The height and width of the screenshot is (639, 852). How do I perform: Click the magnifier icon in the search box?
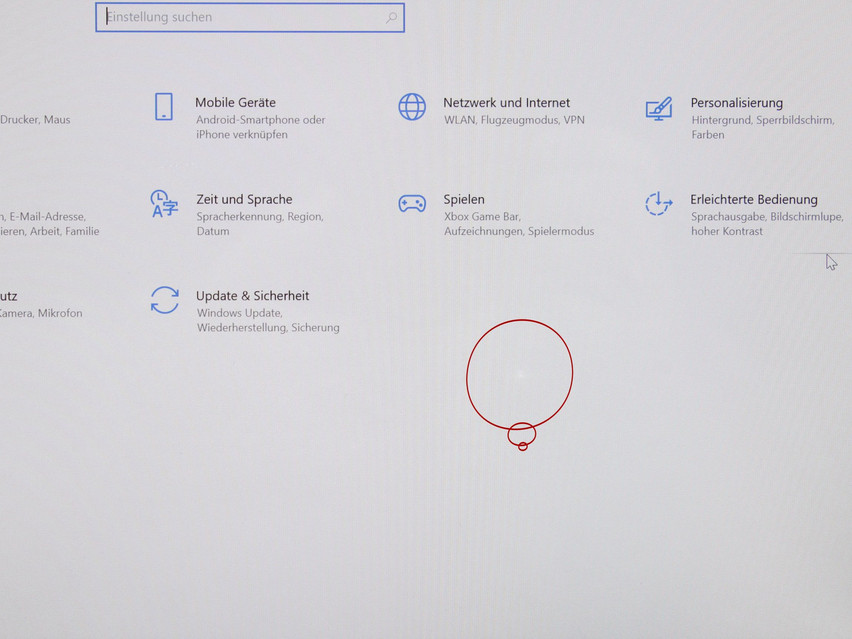[391, 18]
